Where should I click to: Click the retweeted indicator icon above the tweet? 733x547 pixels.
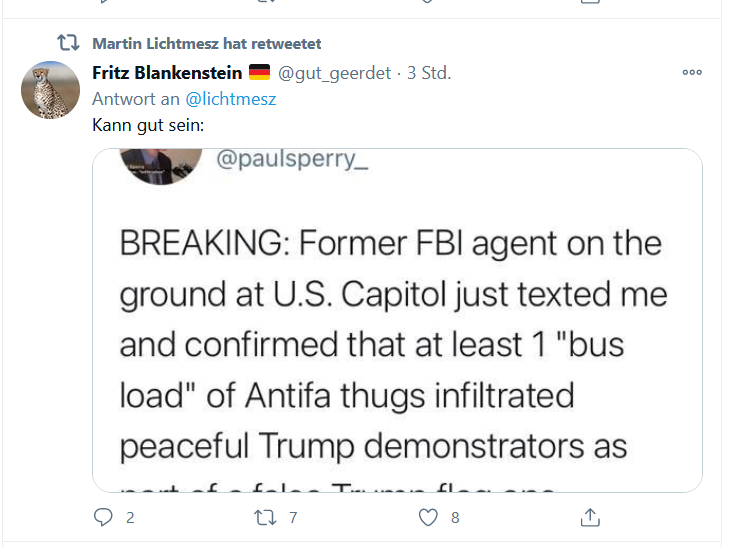(x=68, y=43)
